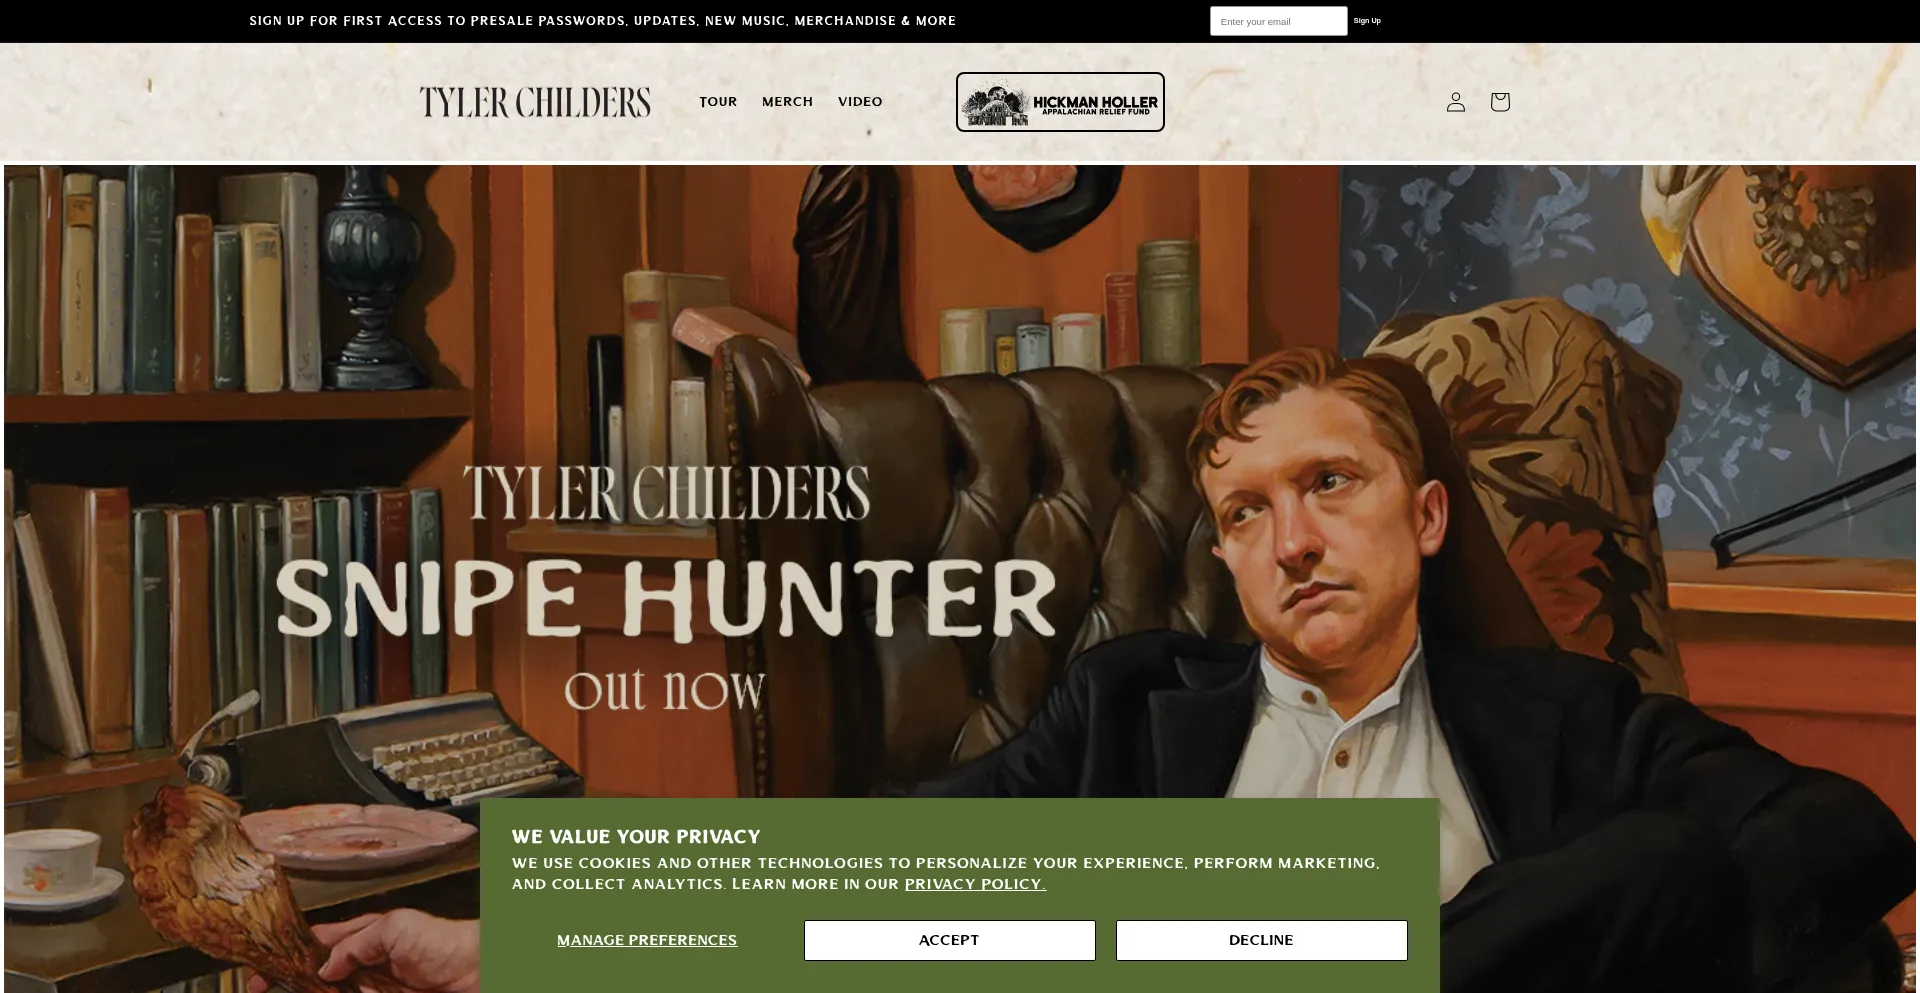Accept the cookie consent
This screenshot has height=993, width=1920.
(x=949, y=940)
